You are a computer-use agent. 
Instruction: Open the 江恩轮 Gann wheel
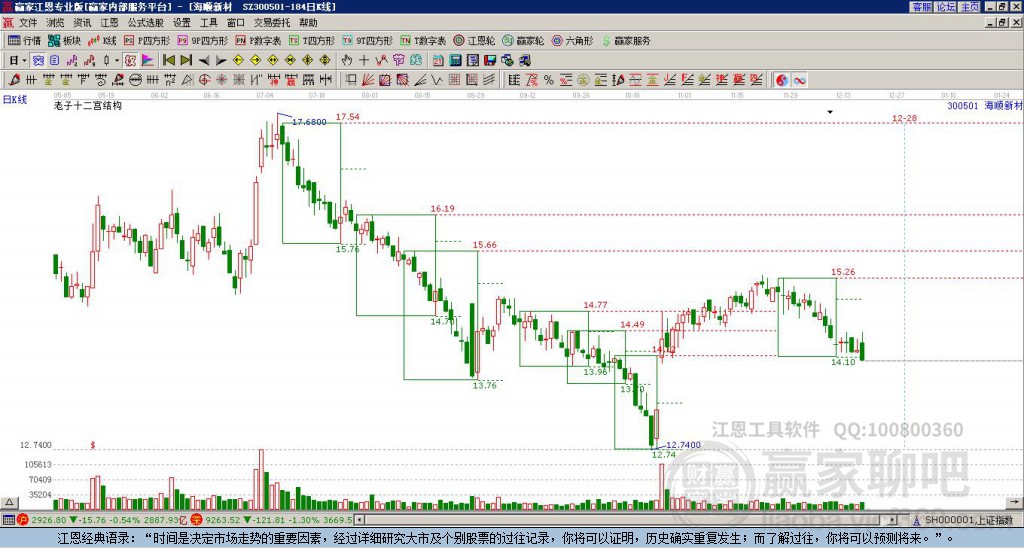click(474, 40)
